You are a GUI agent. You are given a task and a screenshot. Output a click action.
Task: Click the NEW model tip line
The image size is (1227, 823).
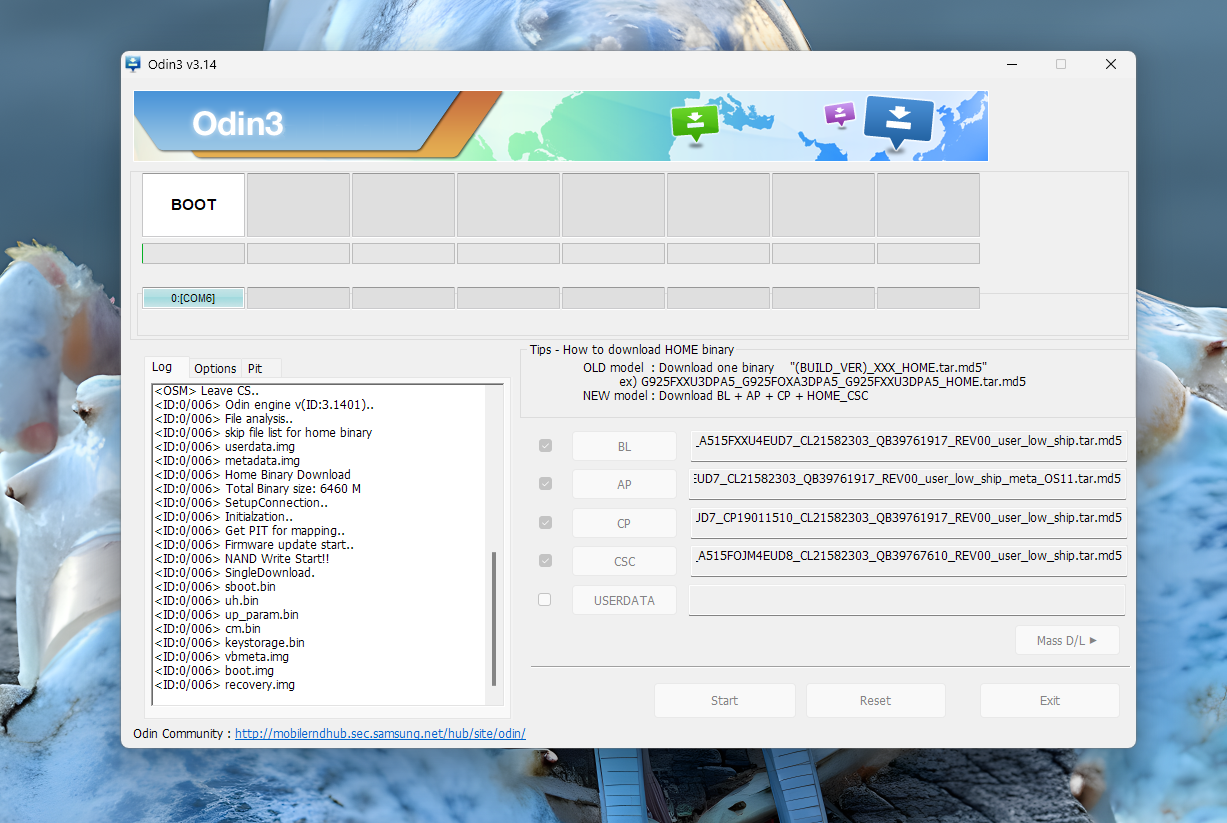726,396
